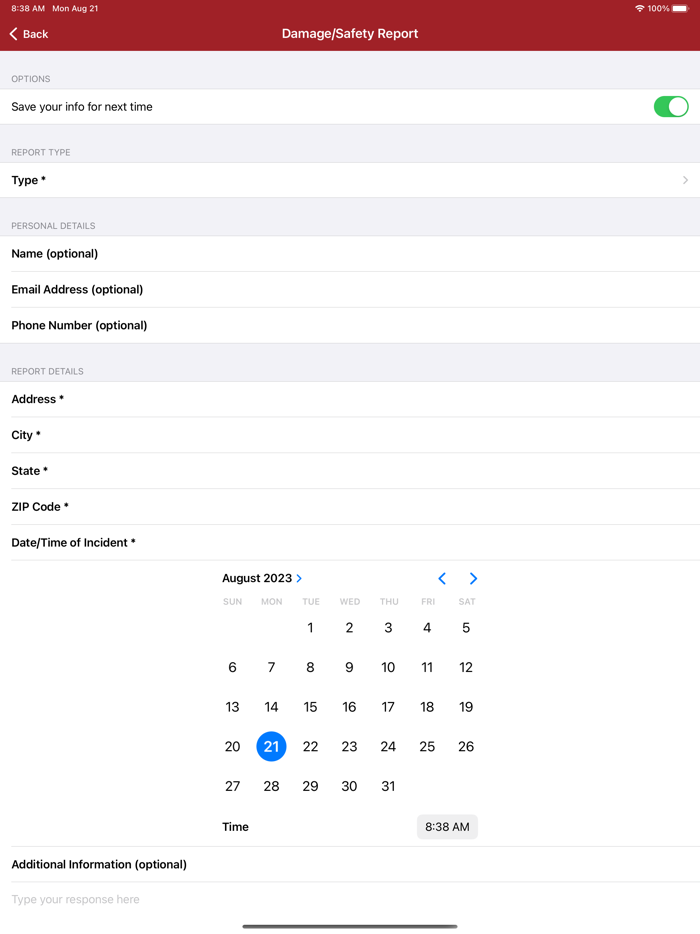Select date 28 in calendar

271,786
